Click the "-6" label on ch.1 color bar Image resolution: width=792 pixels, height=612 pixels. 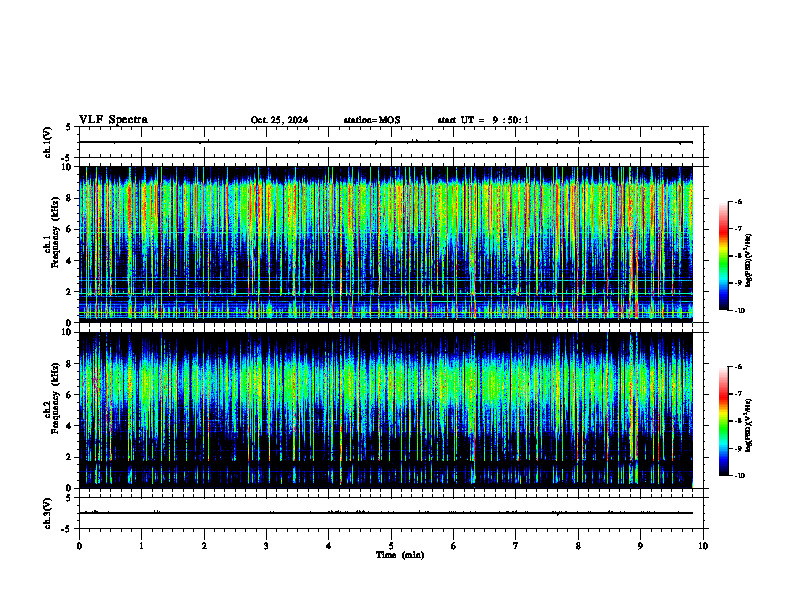pos(738,202)
